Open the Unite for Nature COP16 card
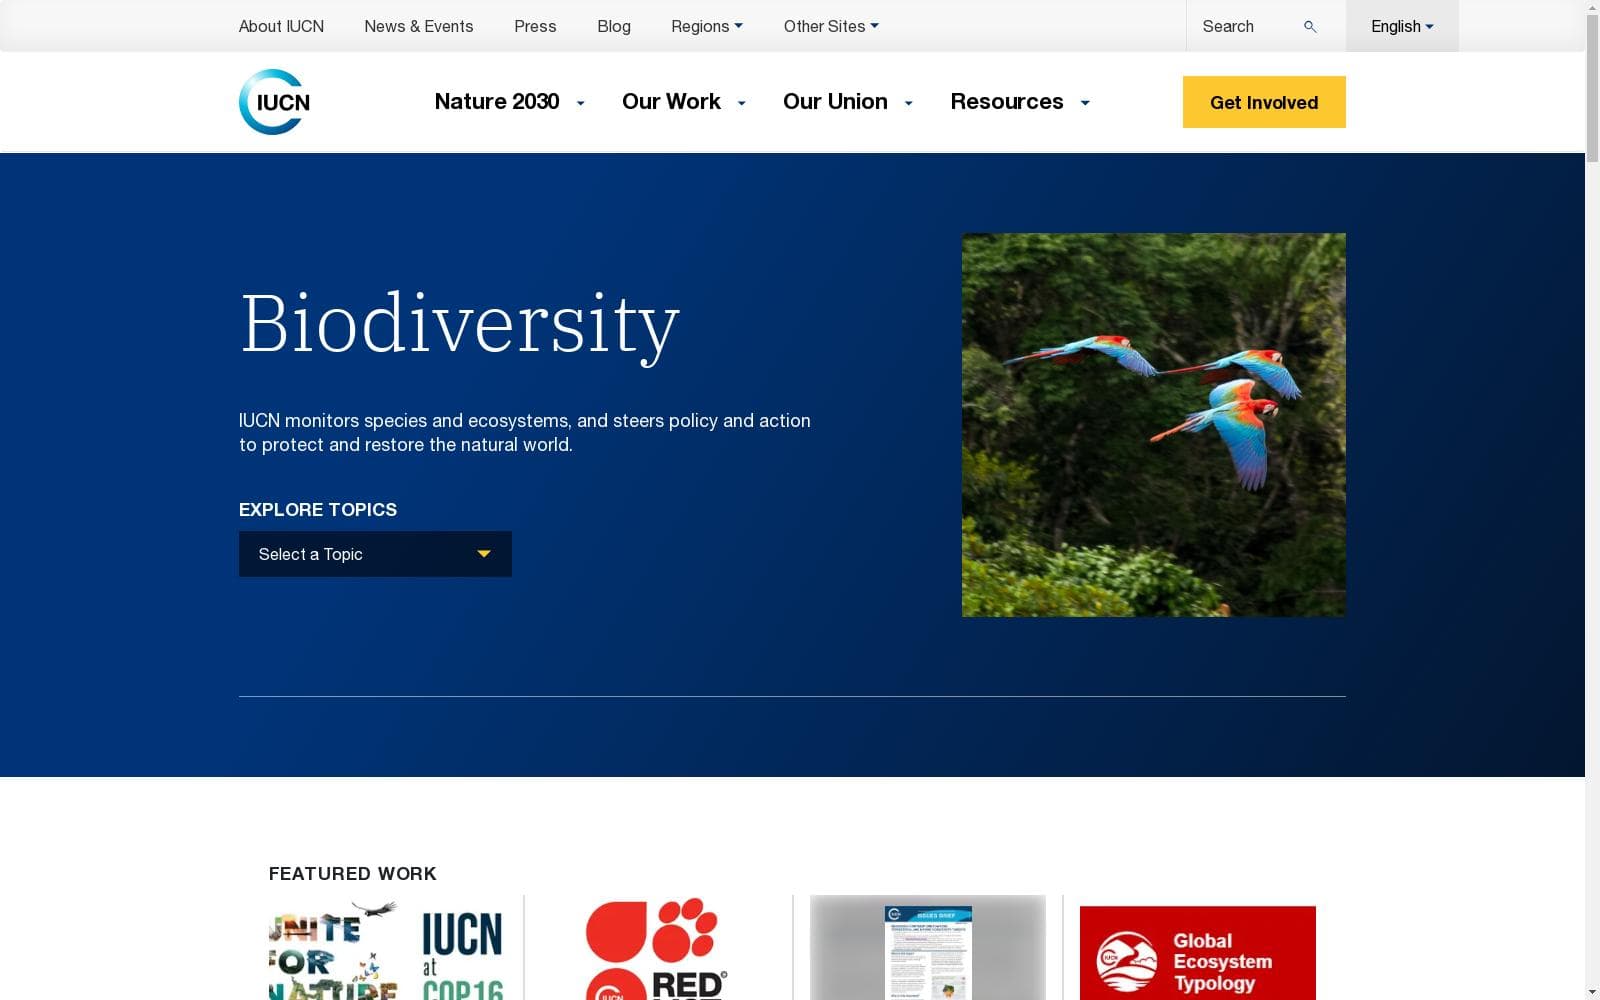Viewport: 1600px width, 1000px height. click(386, 948)
